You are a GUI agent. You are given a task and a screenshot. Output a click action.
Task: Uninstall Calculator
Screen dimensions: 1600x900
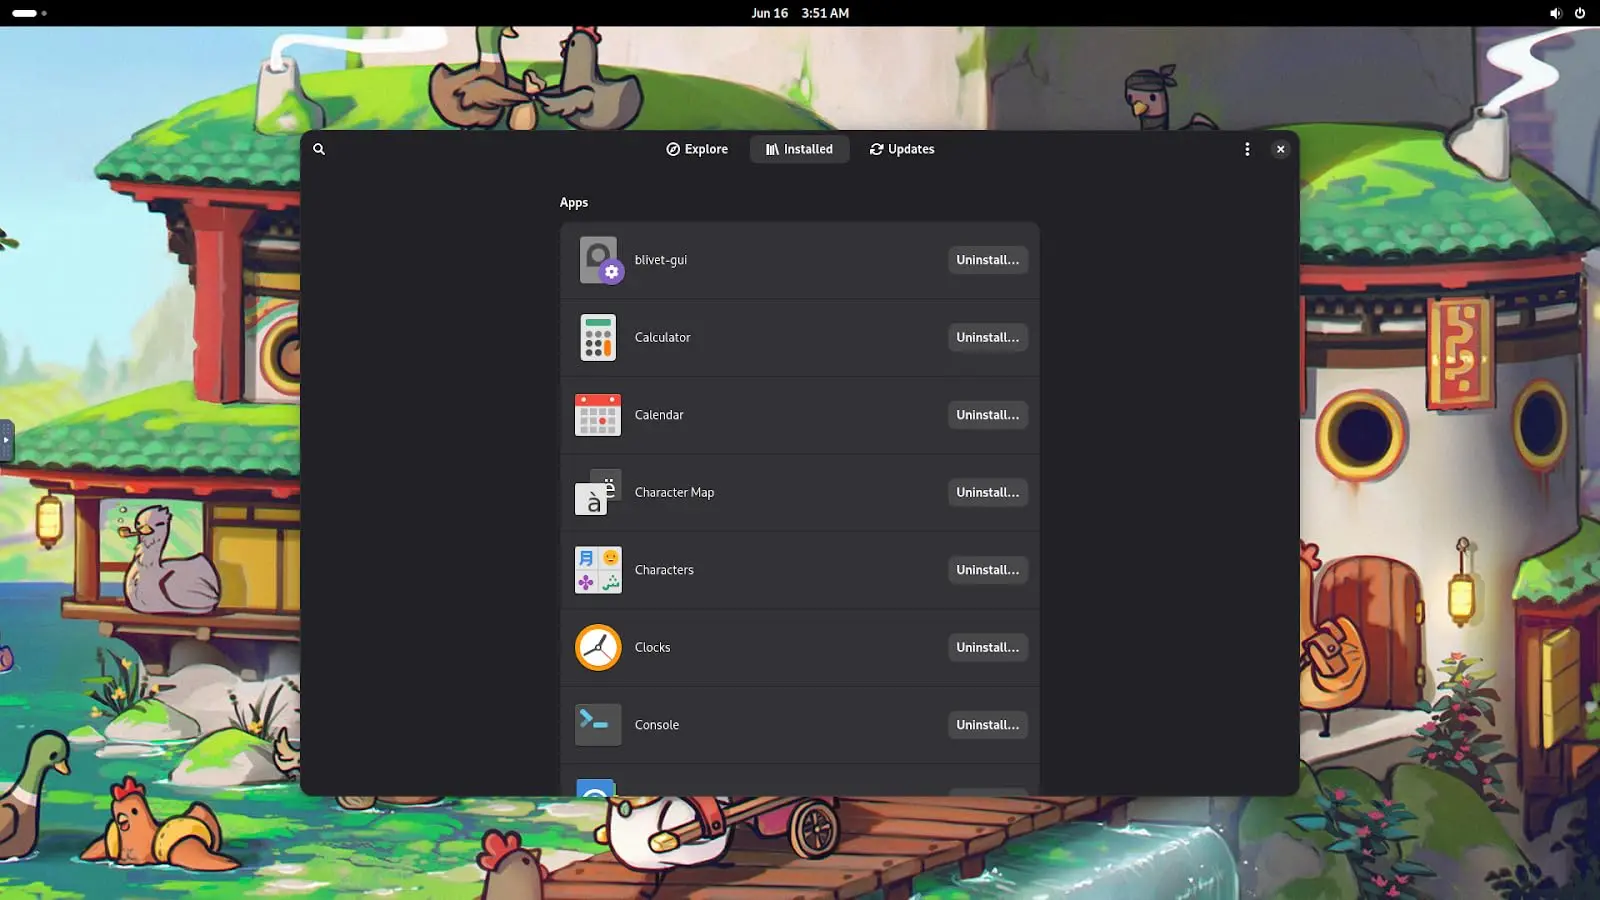(x=987, y=337)
